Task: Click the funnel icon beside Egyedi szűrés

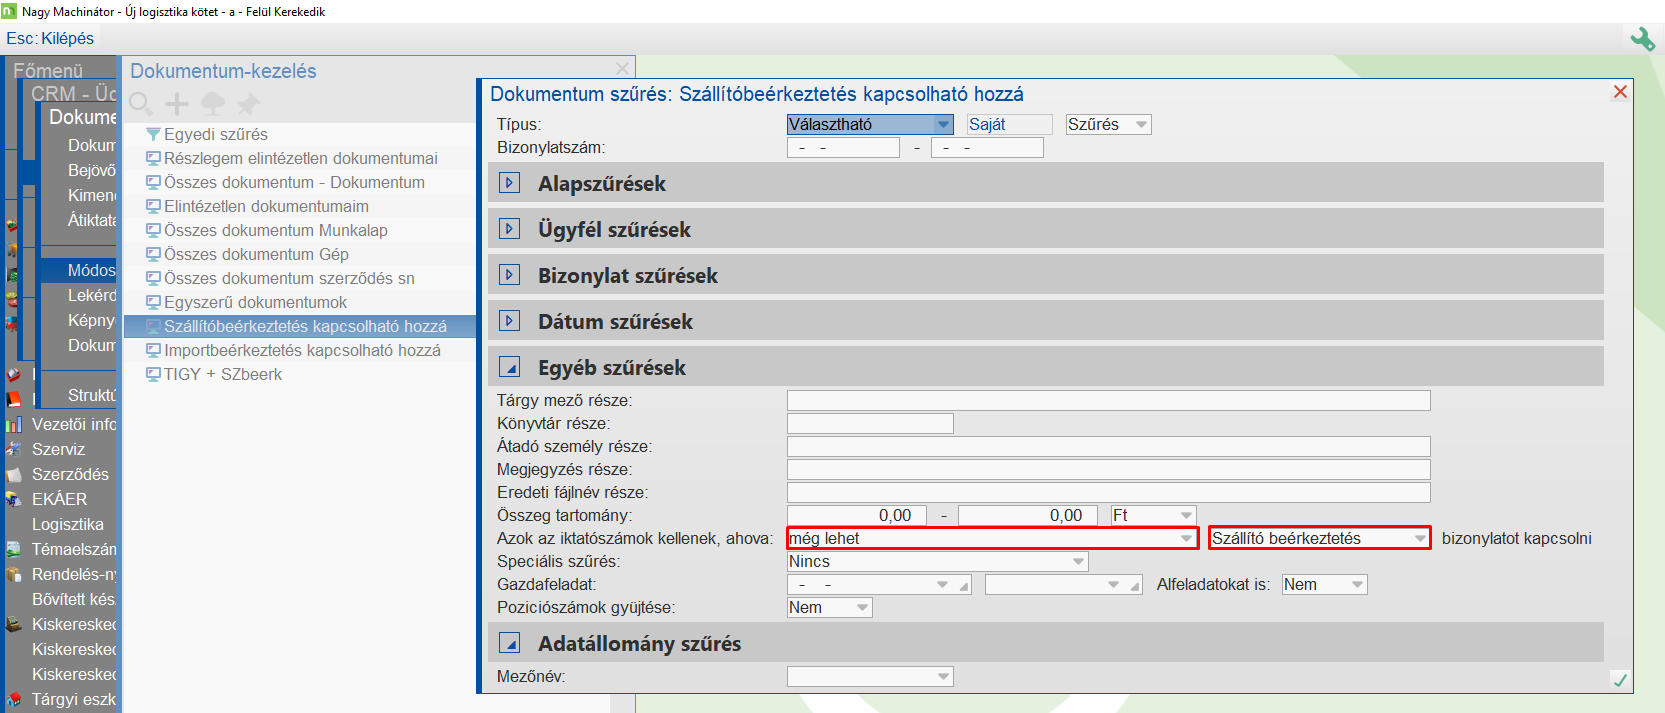Action: (x=153, y=134)
